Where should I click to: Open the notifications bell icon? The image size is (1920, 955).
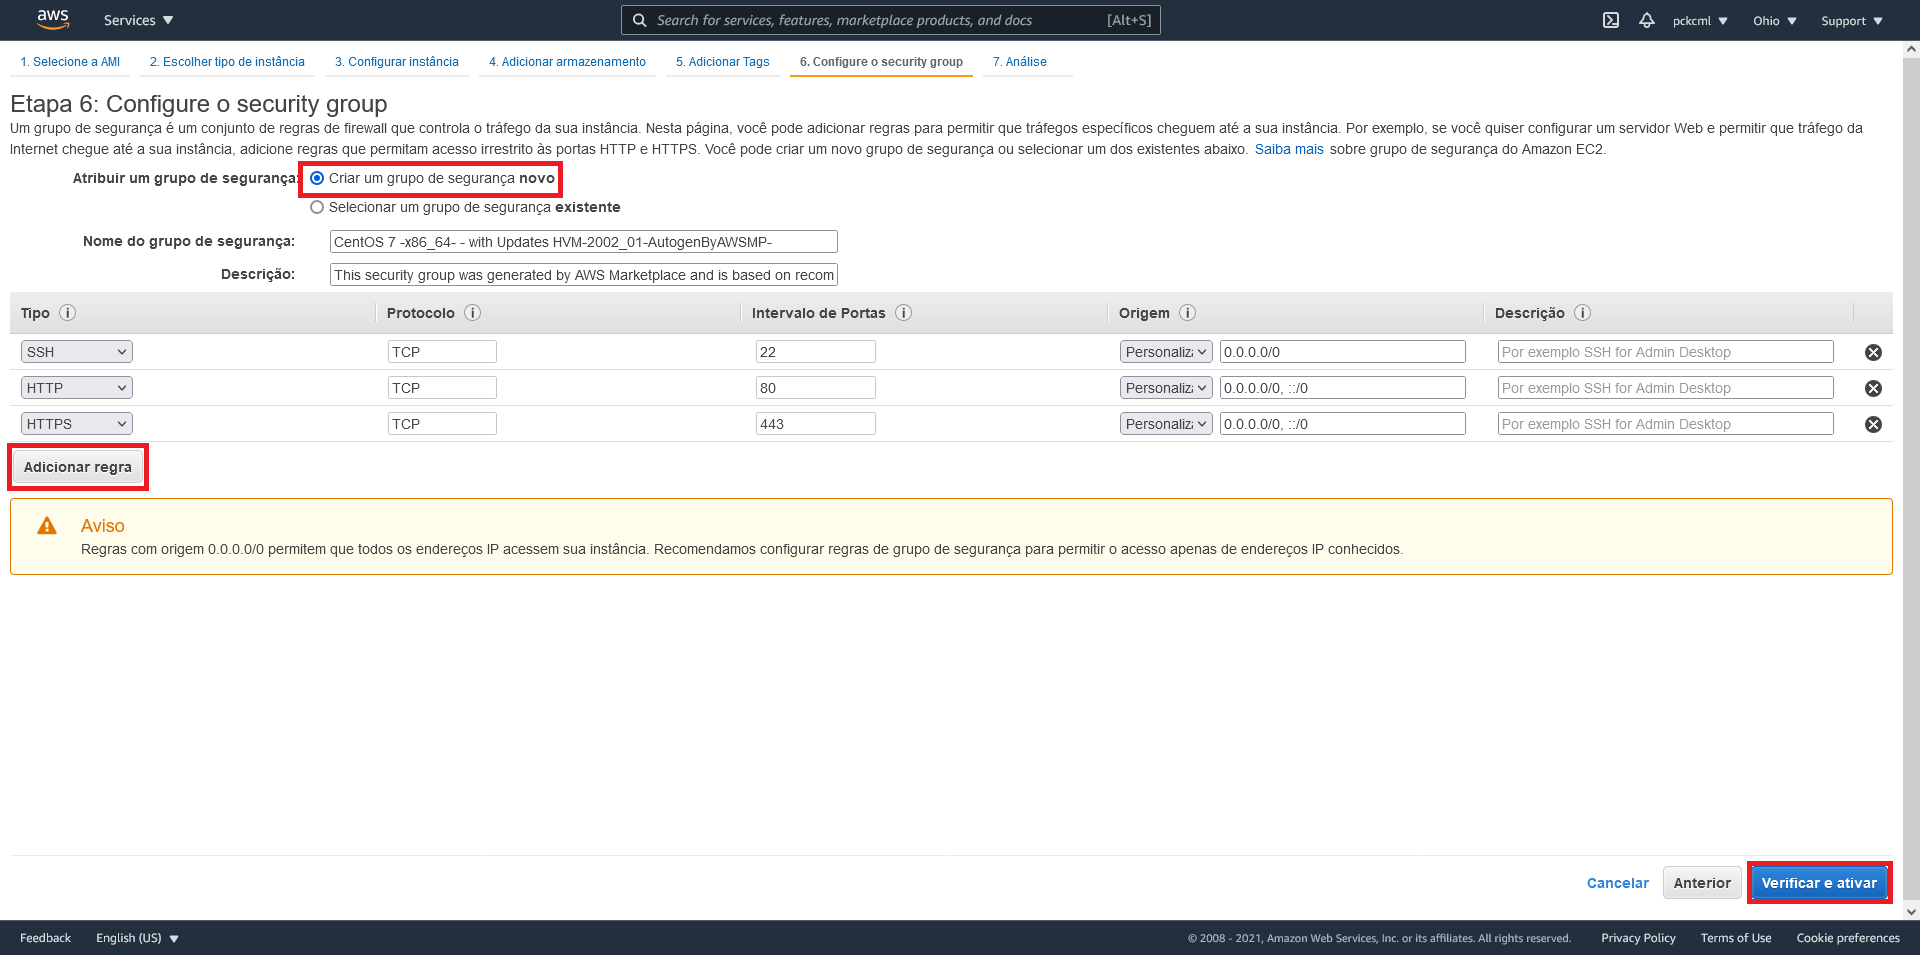[x=1647, y=19]
